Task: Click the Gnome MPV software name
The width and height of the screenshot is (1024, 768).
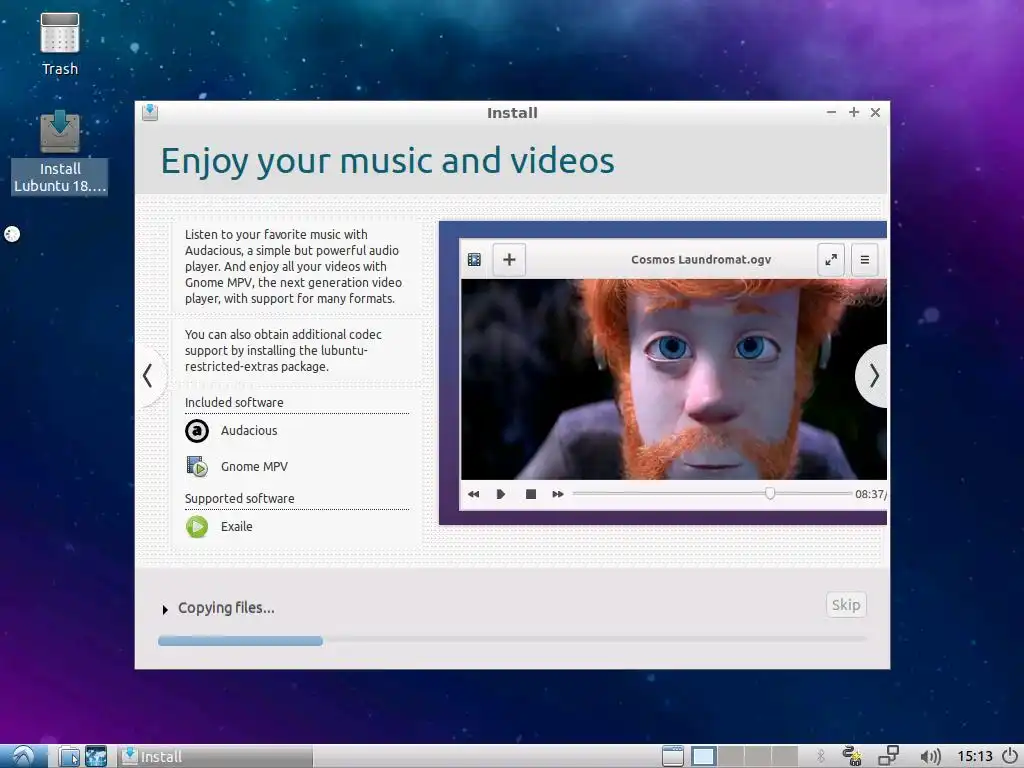Action: tap(254, 466)
